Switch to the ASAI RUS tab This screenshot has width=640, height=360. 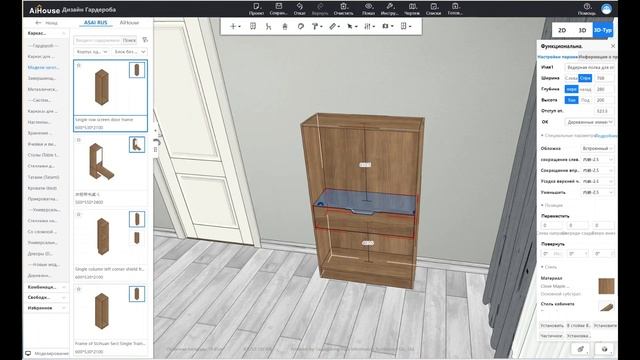click(x=96, y=23)
